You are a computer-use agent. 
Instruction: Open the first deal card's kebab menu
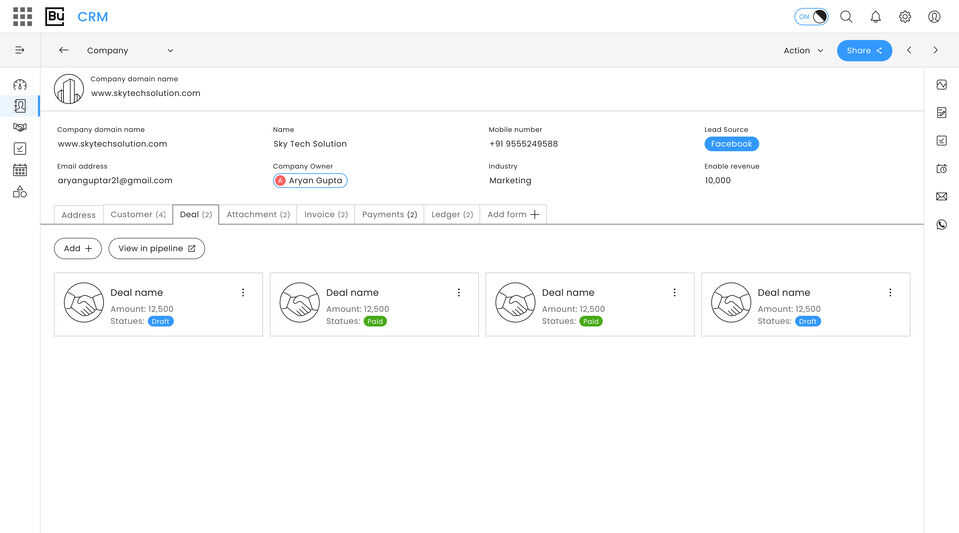point(243,293)
